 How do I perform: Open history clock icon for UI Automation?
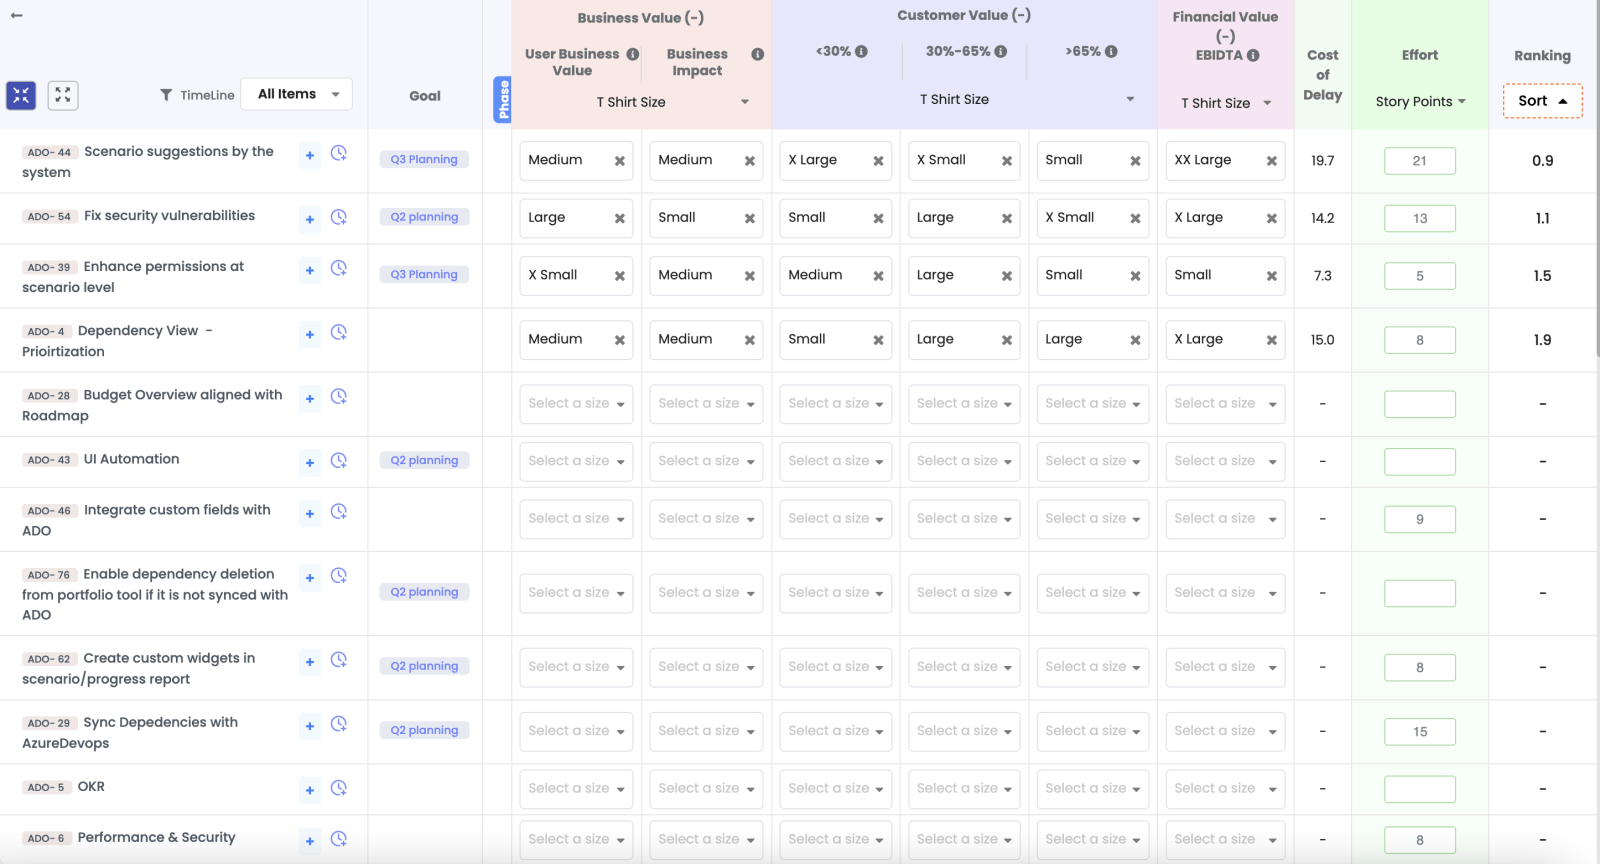pyautogui.click(x=339, y=461)
